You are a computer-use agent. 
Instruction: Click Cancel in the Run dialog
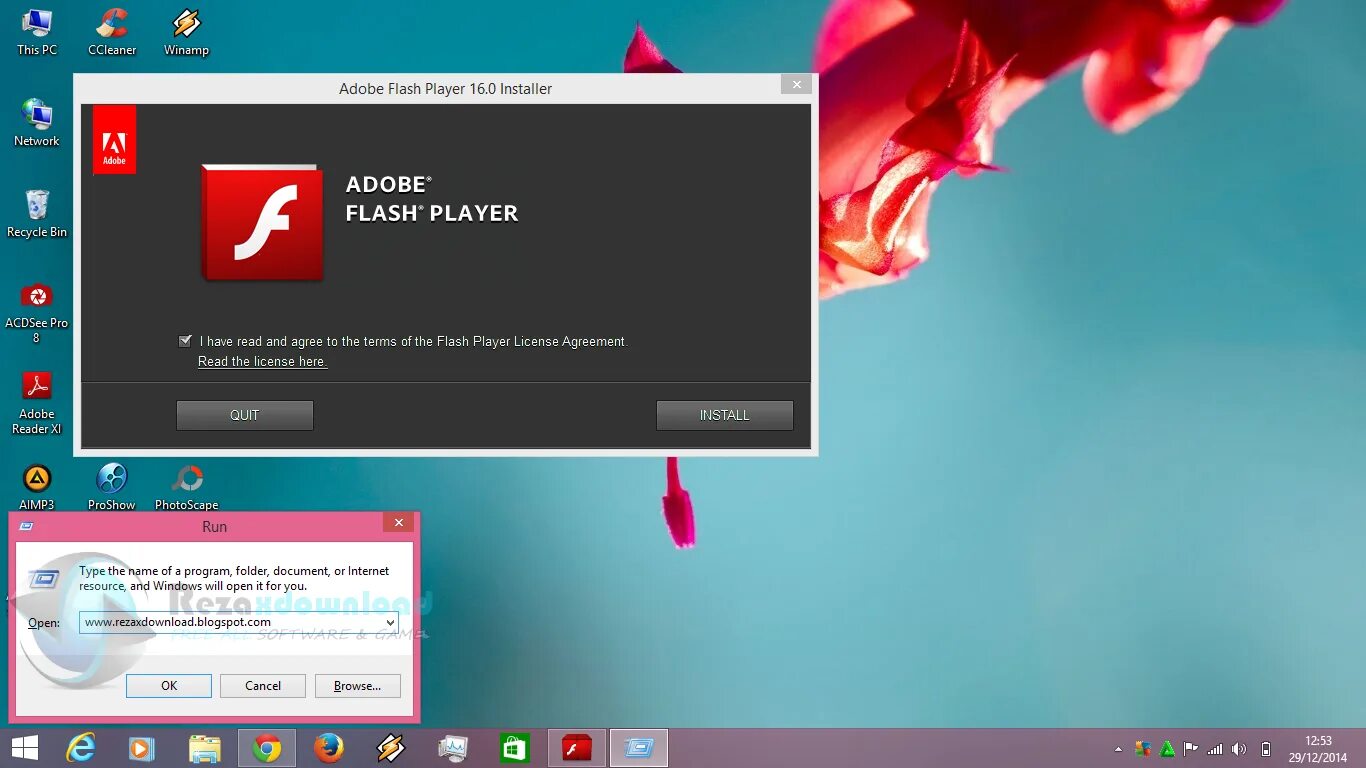(x=263, y=686)
